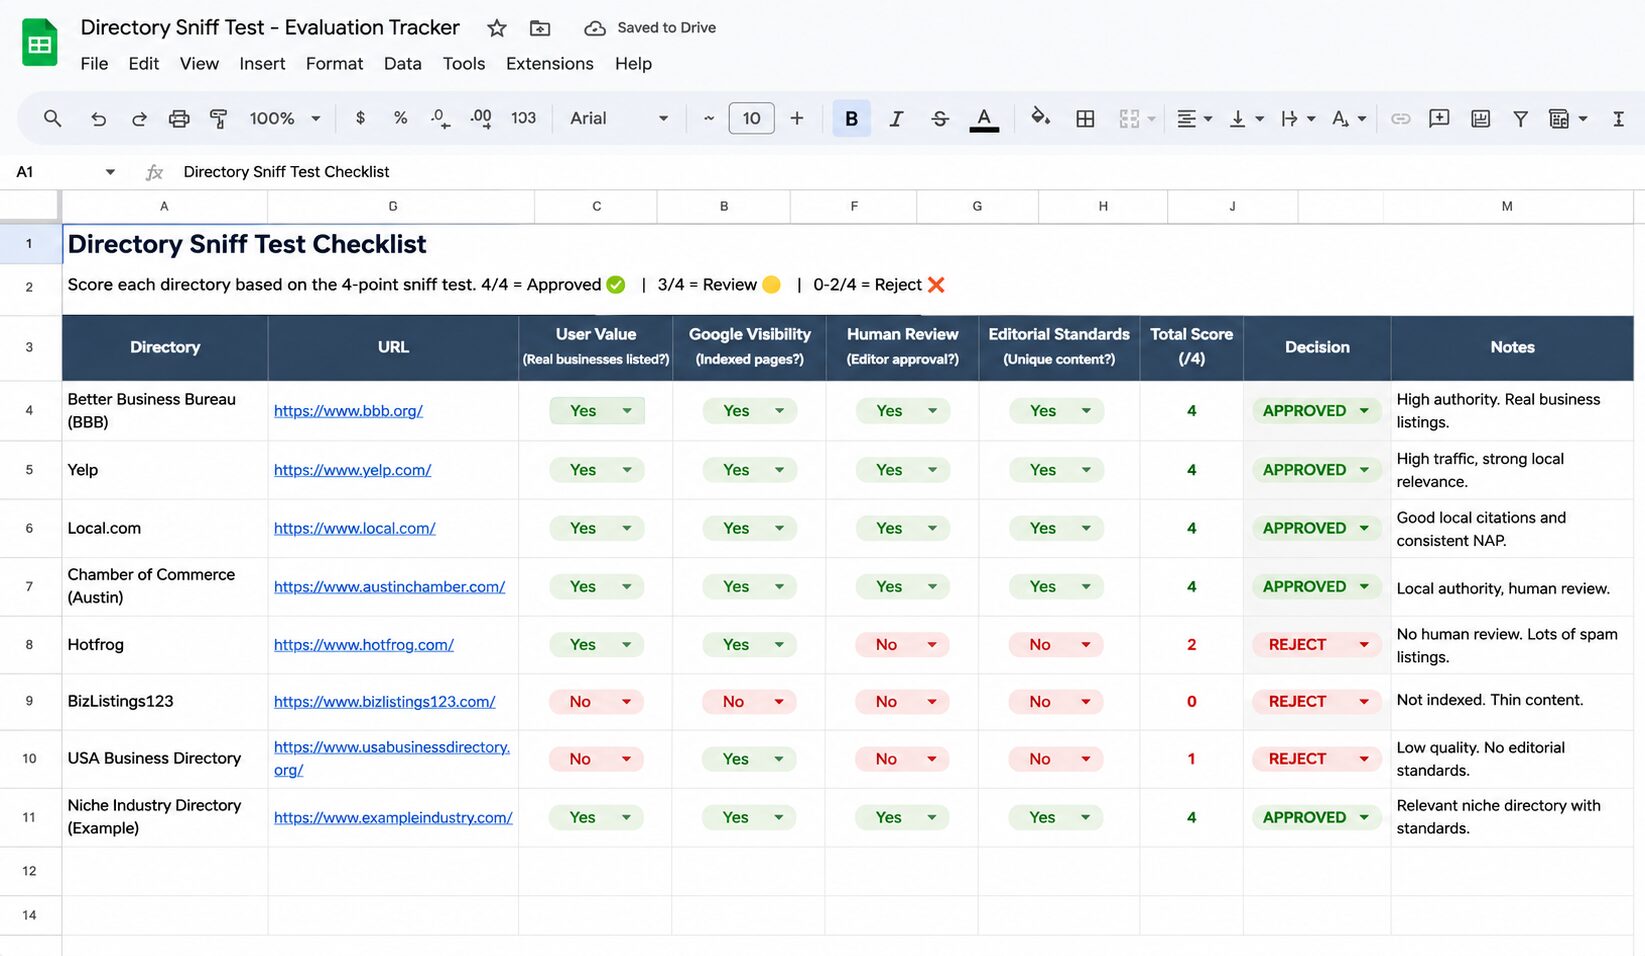Move document to folder icon

540,28
